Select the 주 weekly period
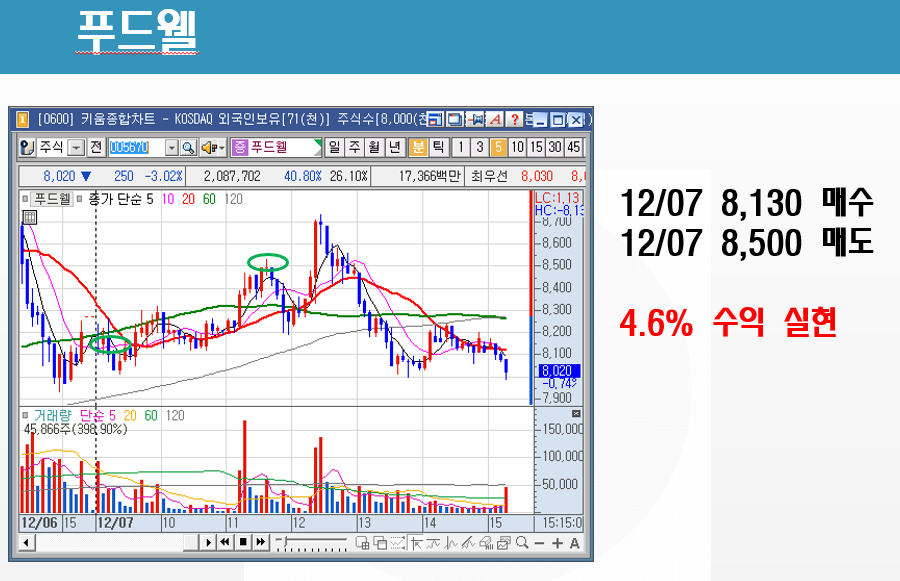Screen dimensions: 900x581 click(x=355, y=148)
